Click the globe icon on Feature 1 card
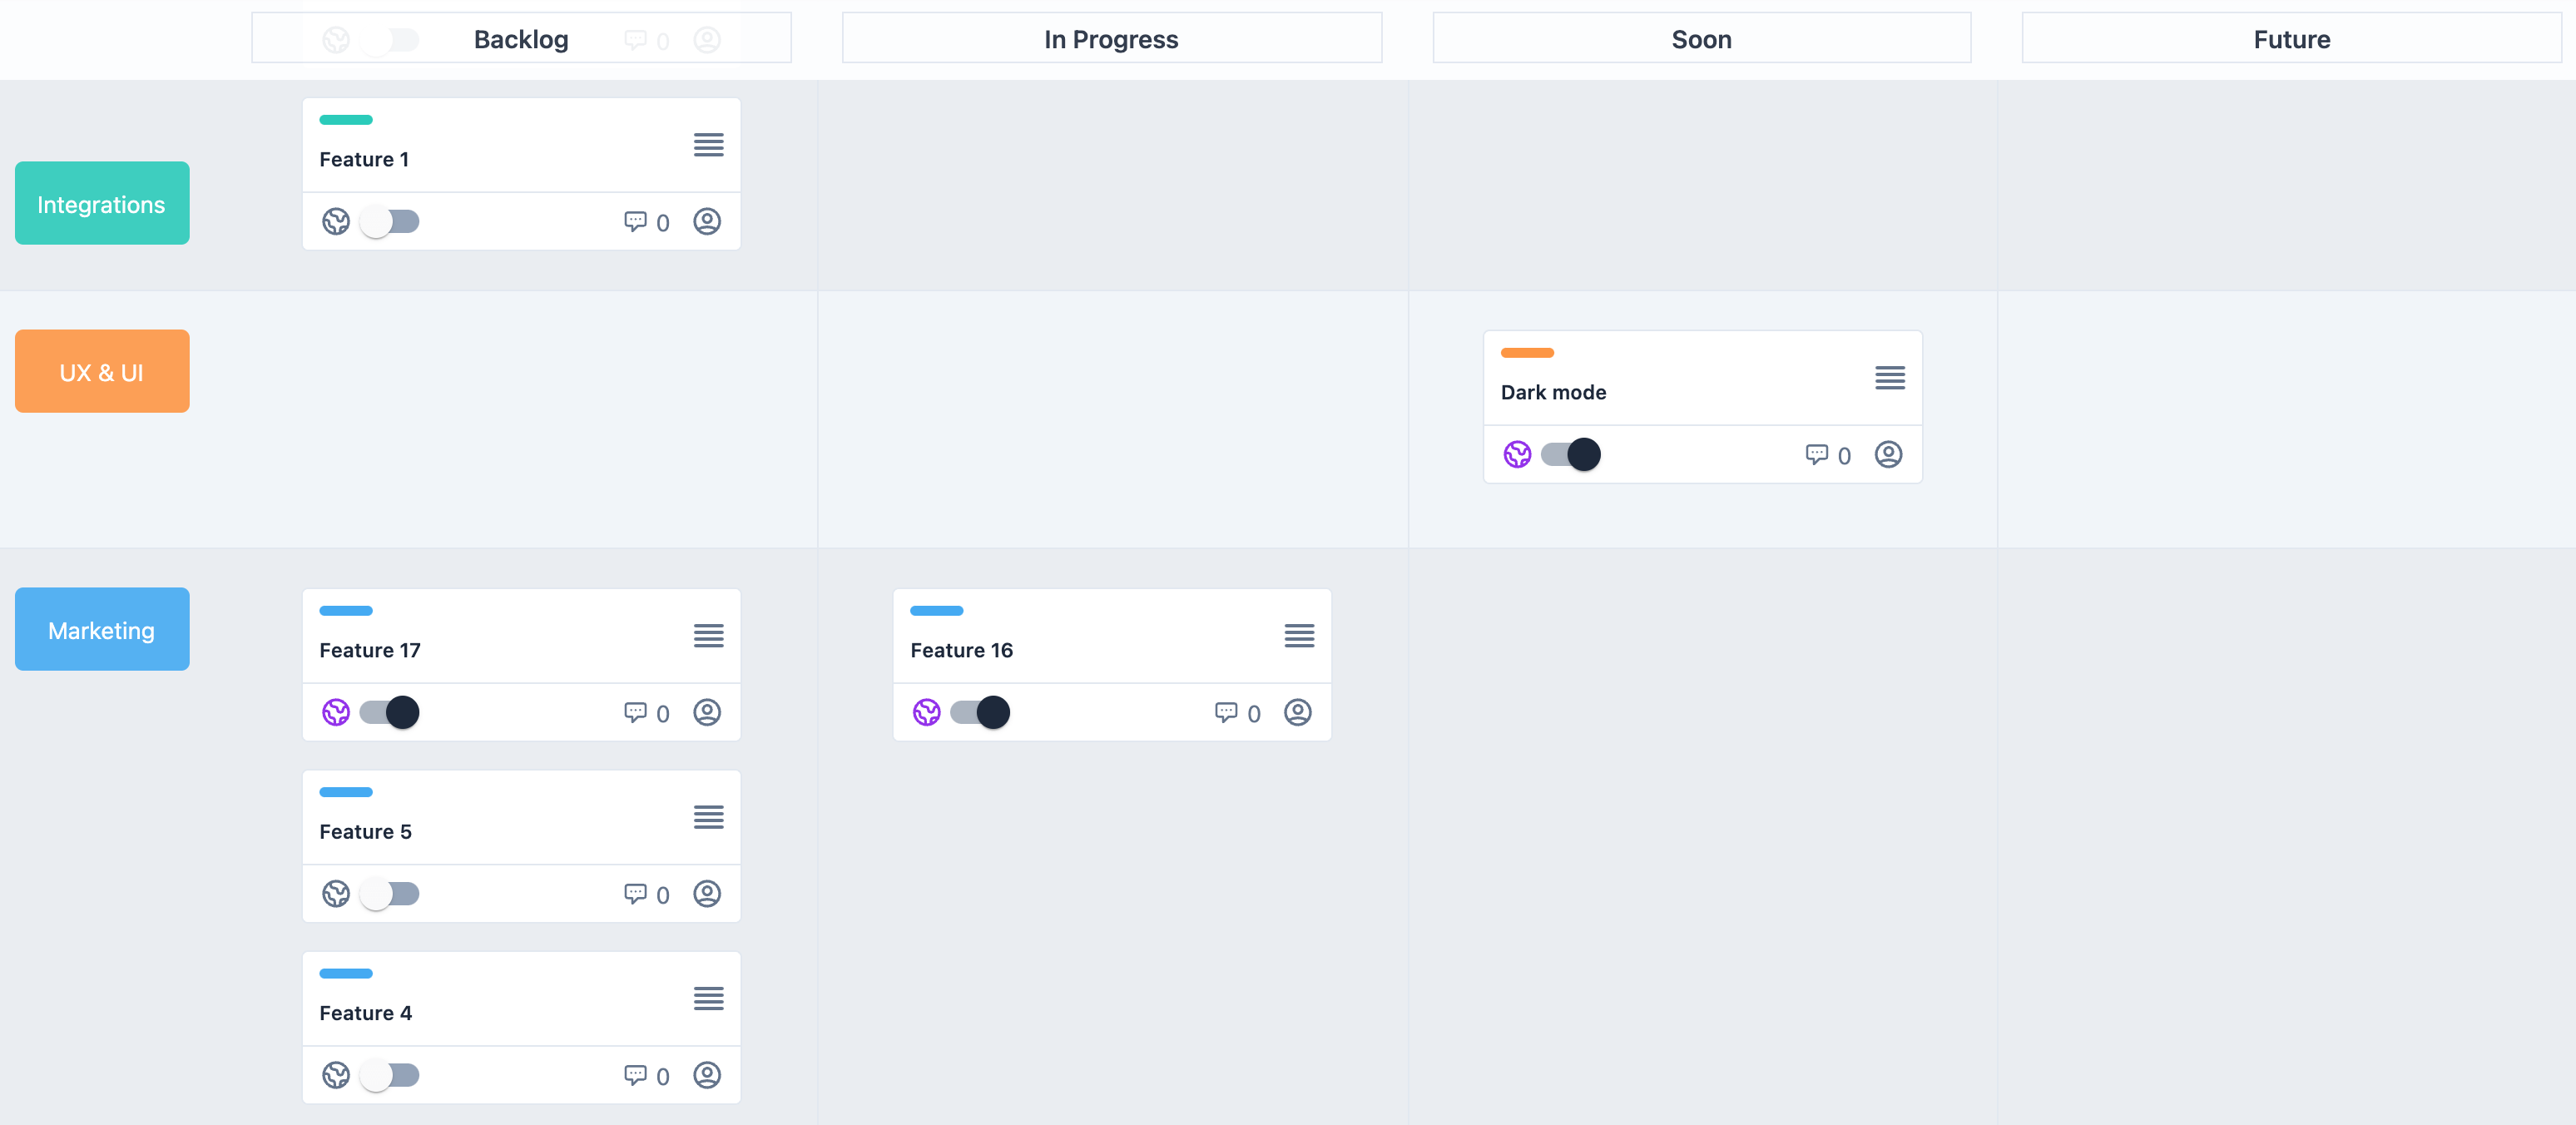Image resolution: width=2576 pixels, height=1125 pixels. pyautogui.click(x=336, y=222)
